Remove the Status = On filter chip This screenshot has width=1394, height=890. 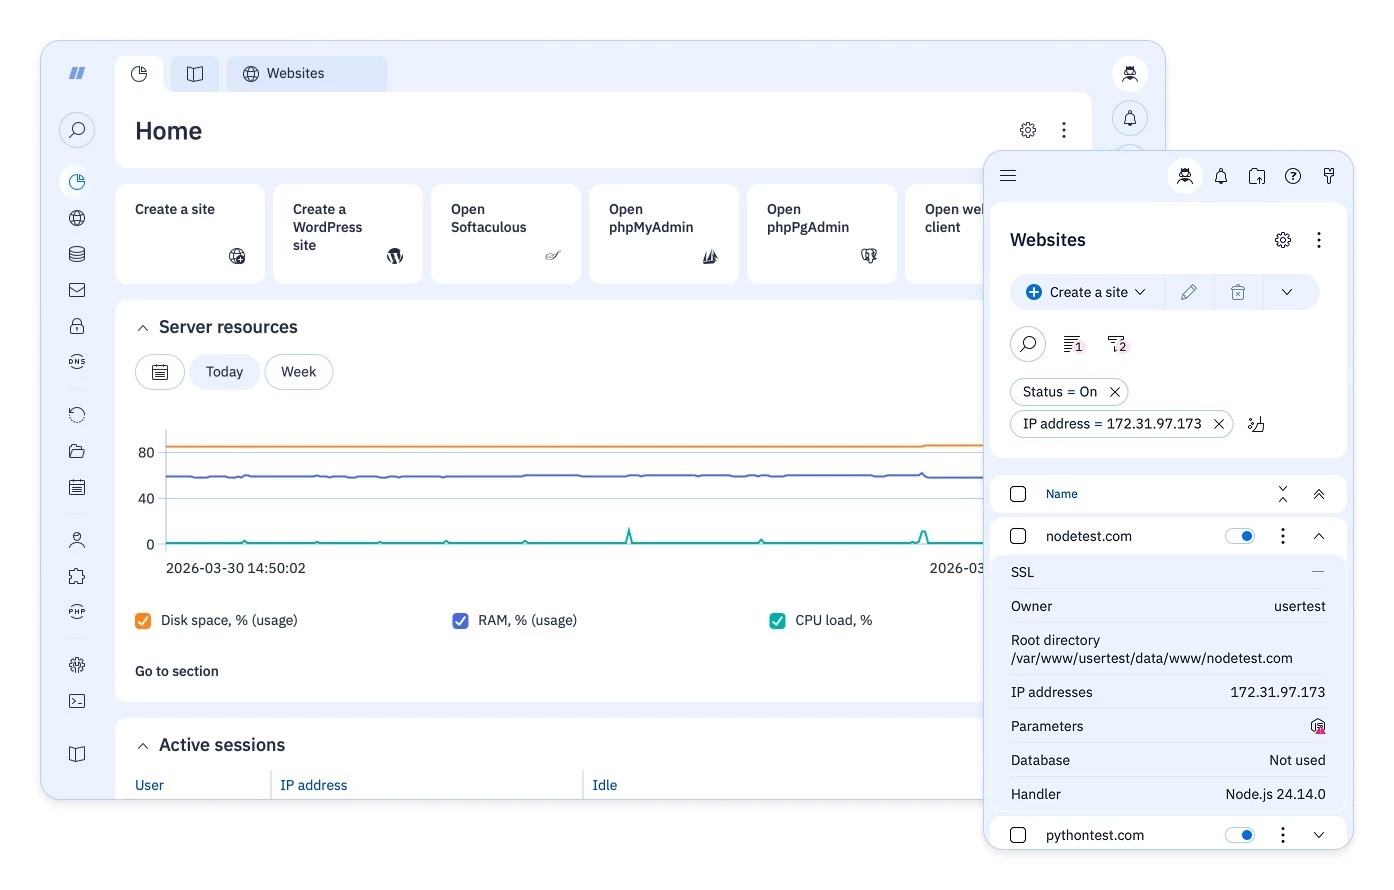1115,392
